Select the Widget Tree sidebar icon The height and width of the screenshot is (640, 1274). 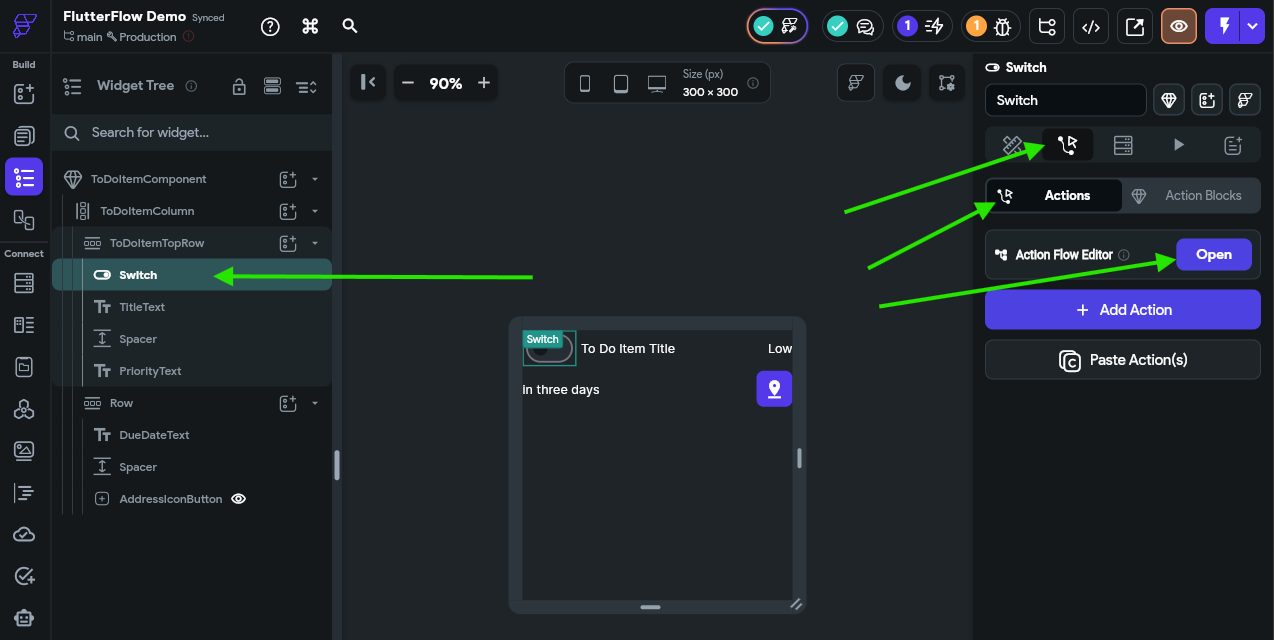coord(24,177)
